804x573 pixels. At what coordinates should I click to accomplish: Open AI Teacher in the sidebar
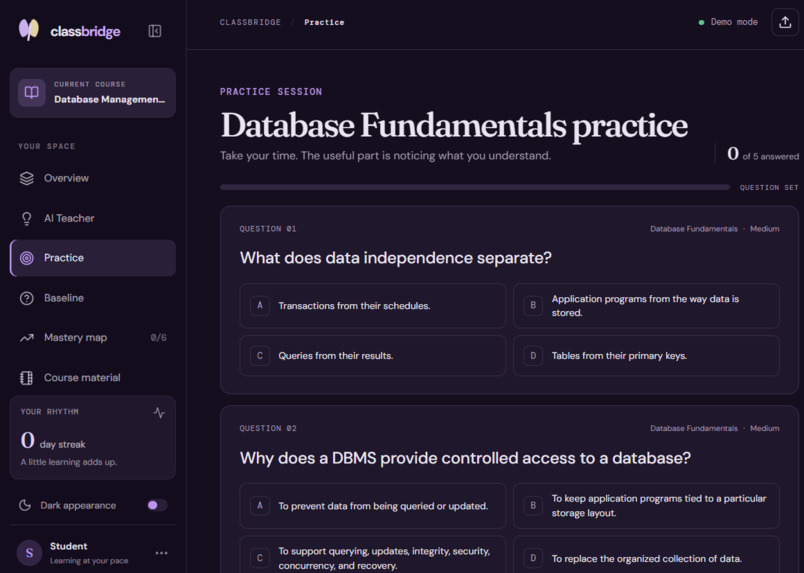pyautogui.click(x=93, y=219)
